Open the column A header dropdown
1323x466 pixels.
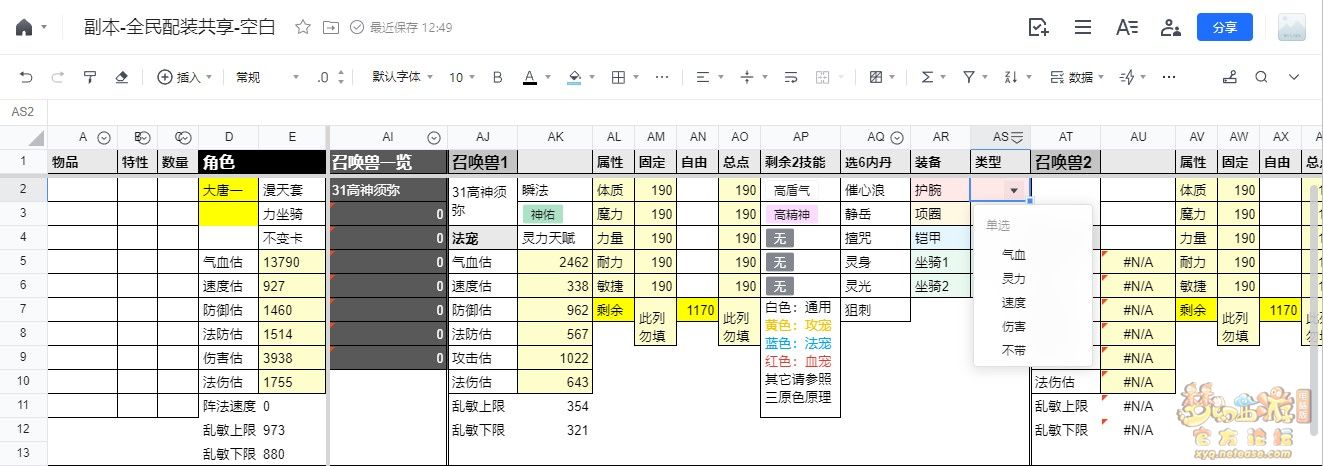(x=103, y=138)
